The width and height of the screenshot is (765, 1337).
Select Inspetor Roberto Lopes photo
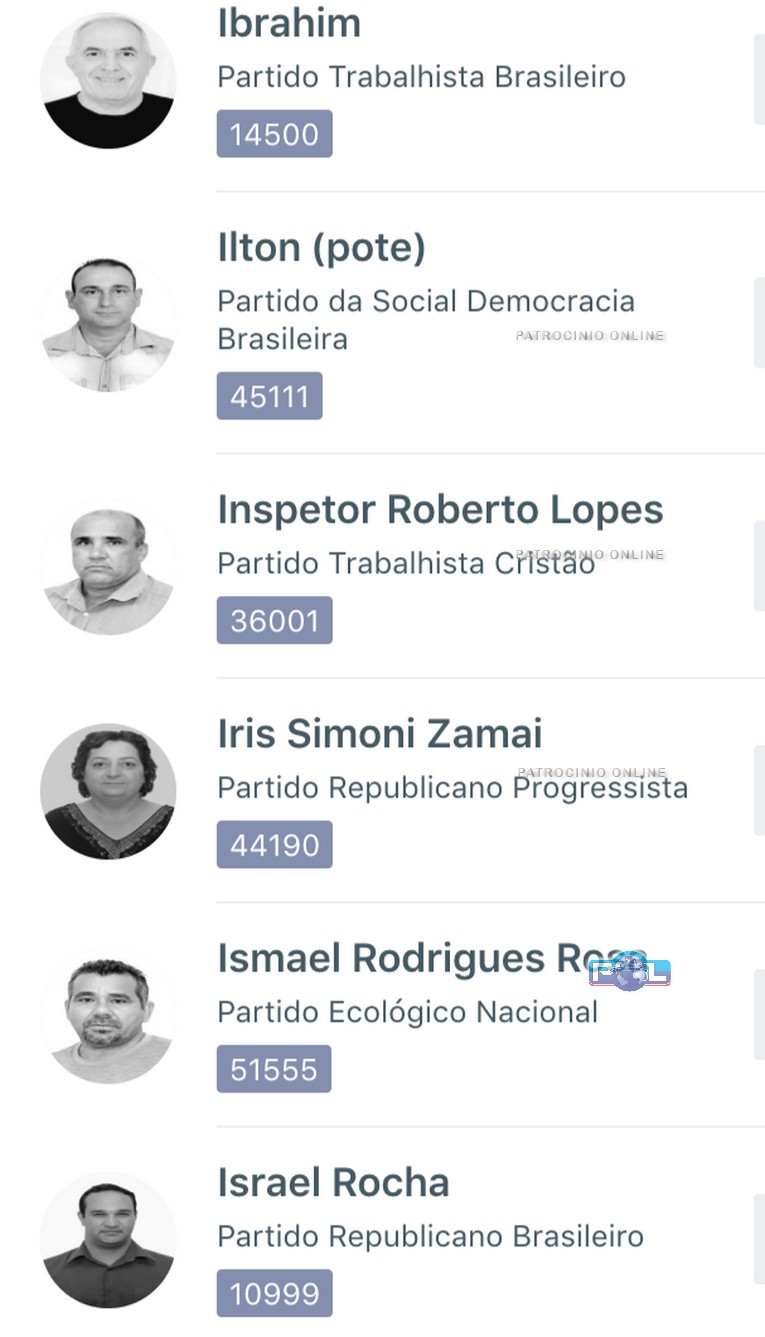pos(108,568)
